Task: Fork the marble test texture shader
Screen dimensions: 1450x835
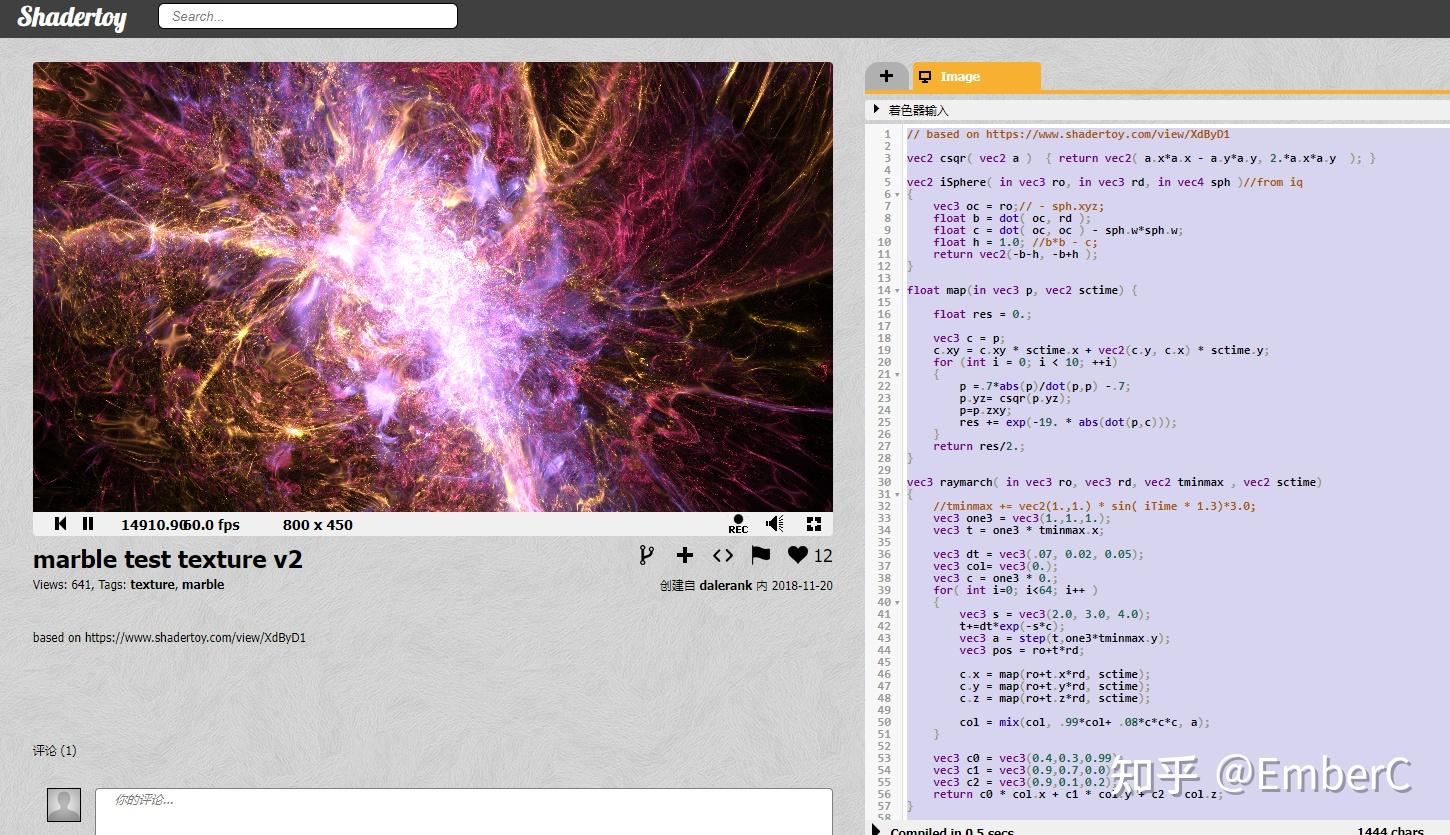Action: 647,555
